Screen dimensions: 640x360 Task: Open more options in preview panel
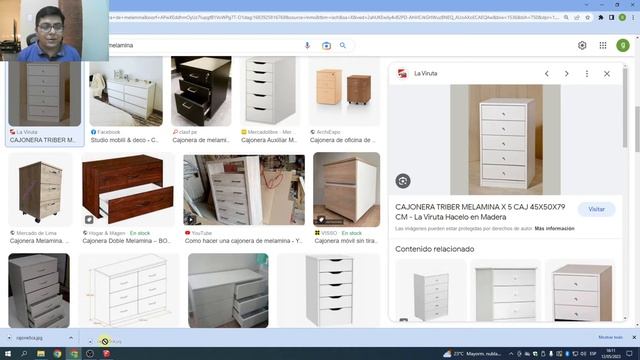coord(587,73)
